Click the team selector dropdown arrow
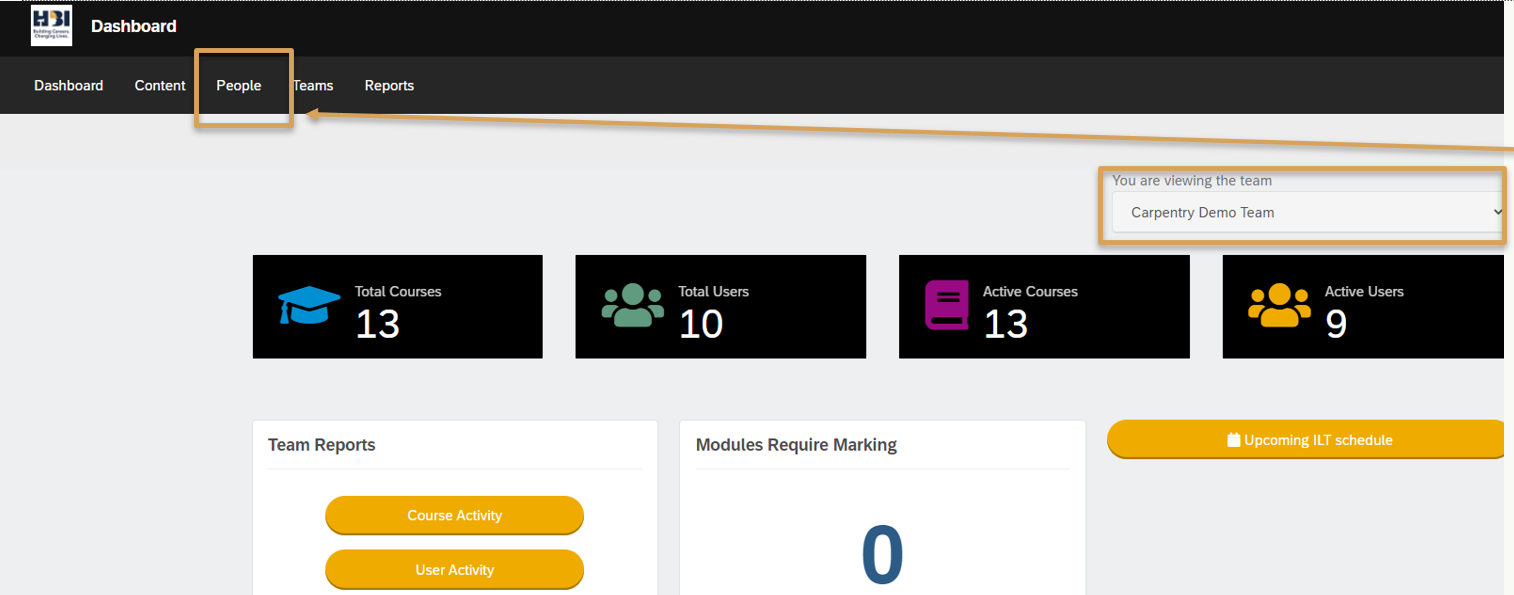This screenshot has height=595, width=1514. [x=1496, y=212]
